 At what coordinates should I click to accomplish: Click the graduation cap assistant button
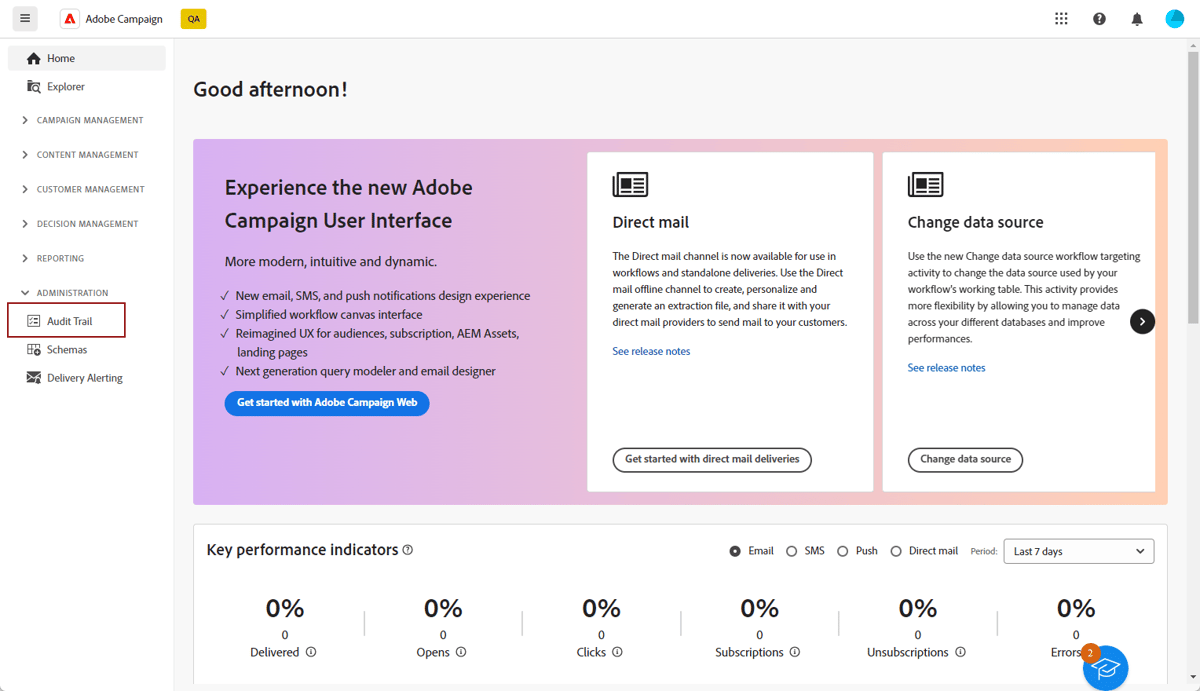(1105, 667)
